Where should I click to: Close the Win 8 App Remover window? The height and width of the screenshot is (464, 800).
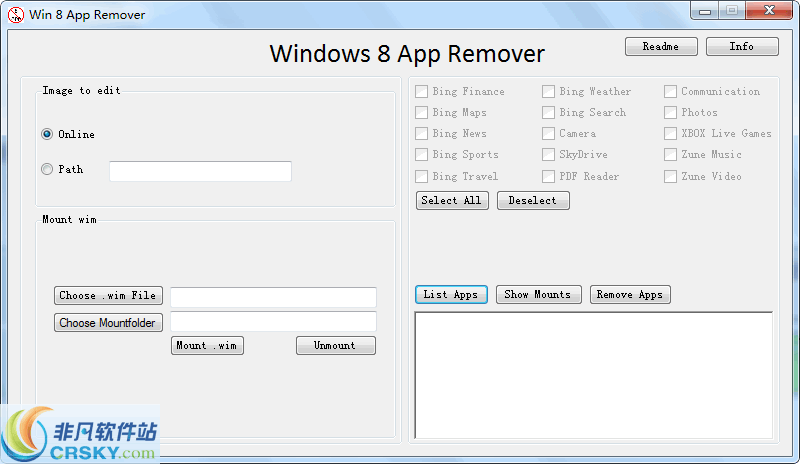tap(769, 11)
